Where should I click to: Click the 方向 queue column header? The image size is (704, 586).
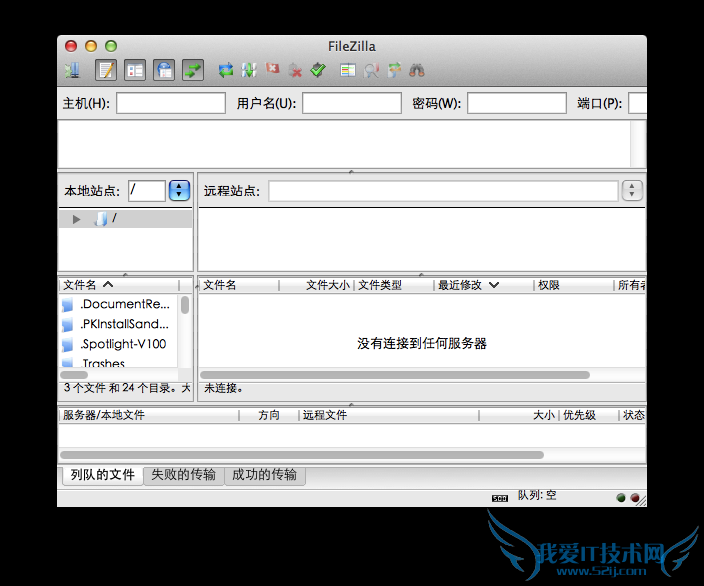(x=268, y=415)
